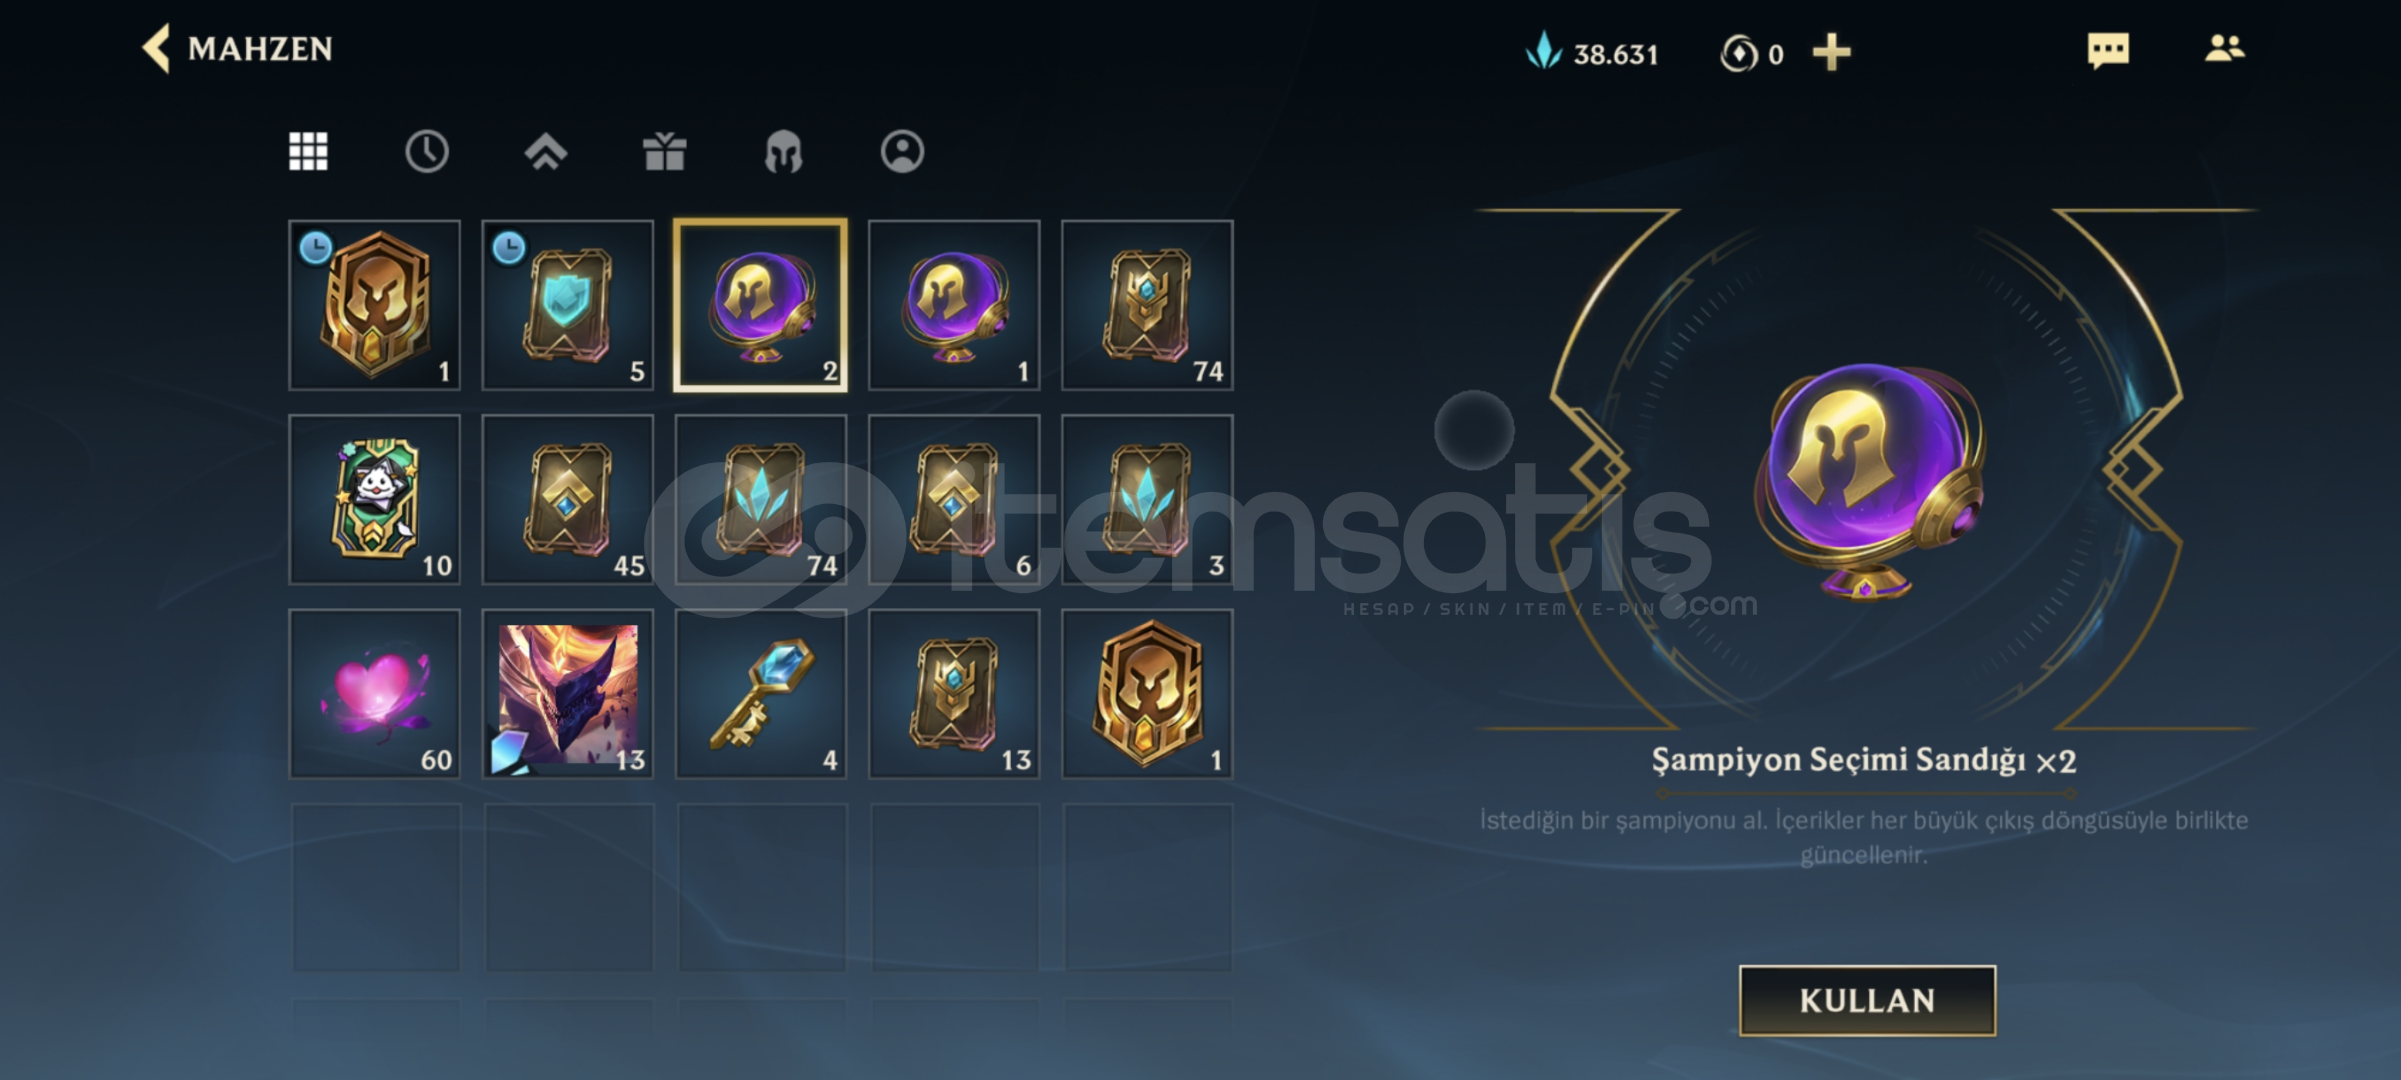Open the chat bubble icon

2108,50
